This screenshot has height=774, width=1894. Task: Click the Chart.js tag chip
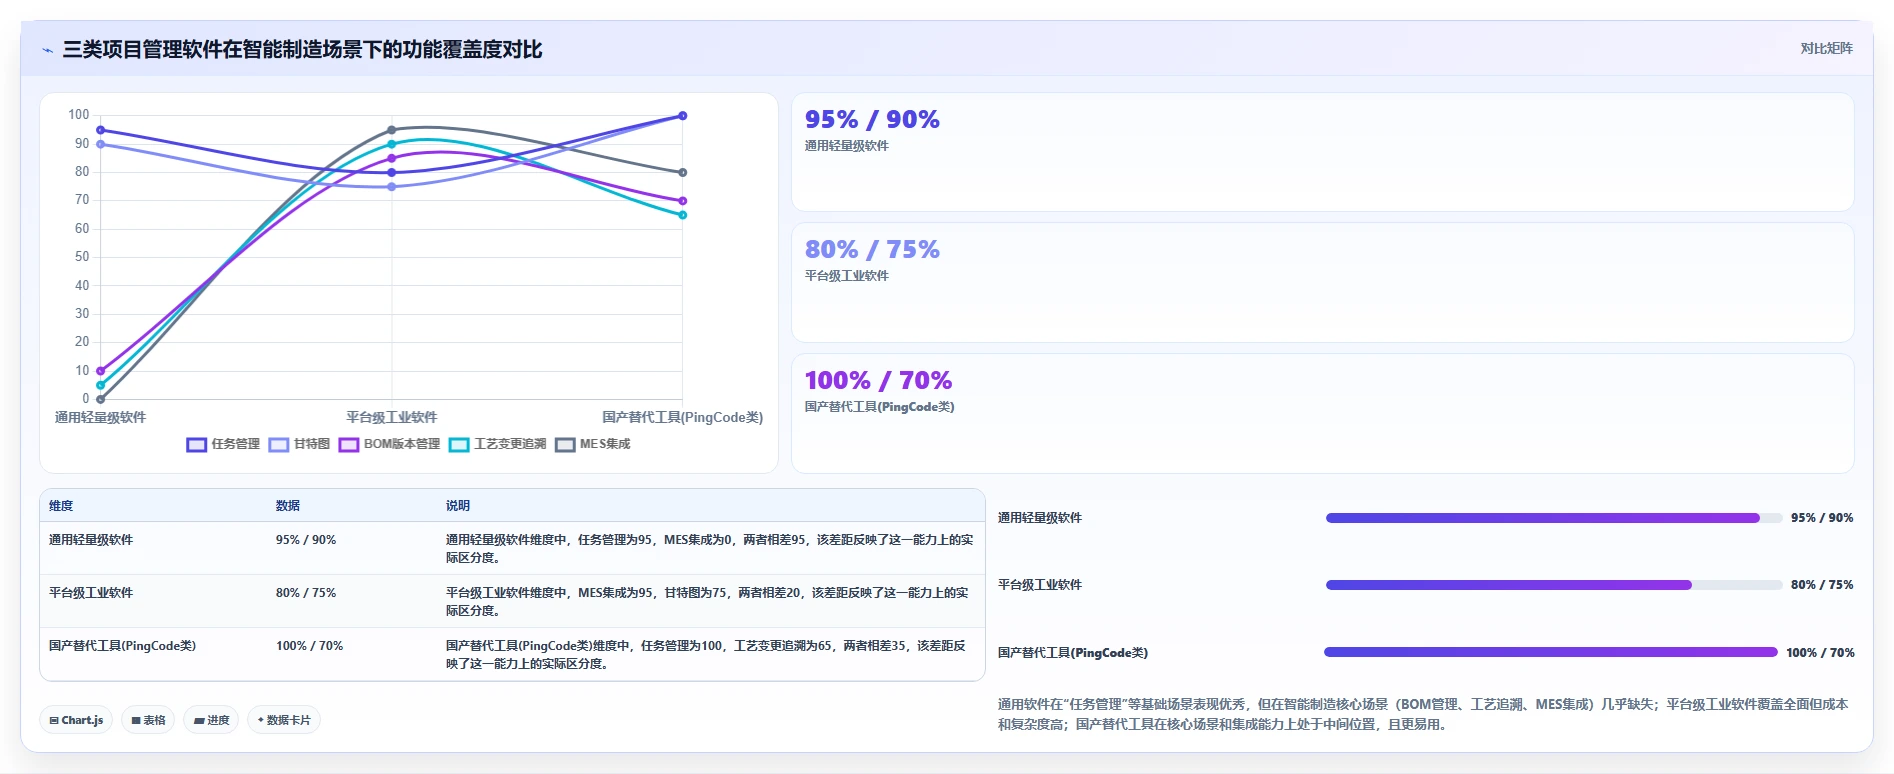pos(76,720)
